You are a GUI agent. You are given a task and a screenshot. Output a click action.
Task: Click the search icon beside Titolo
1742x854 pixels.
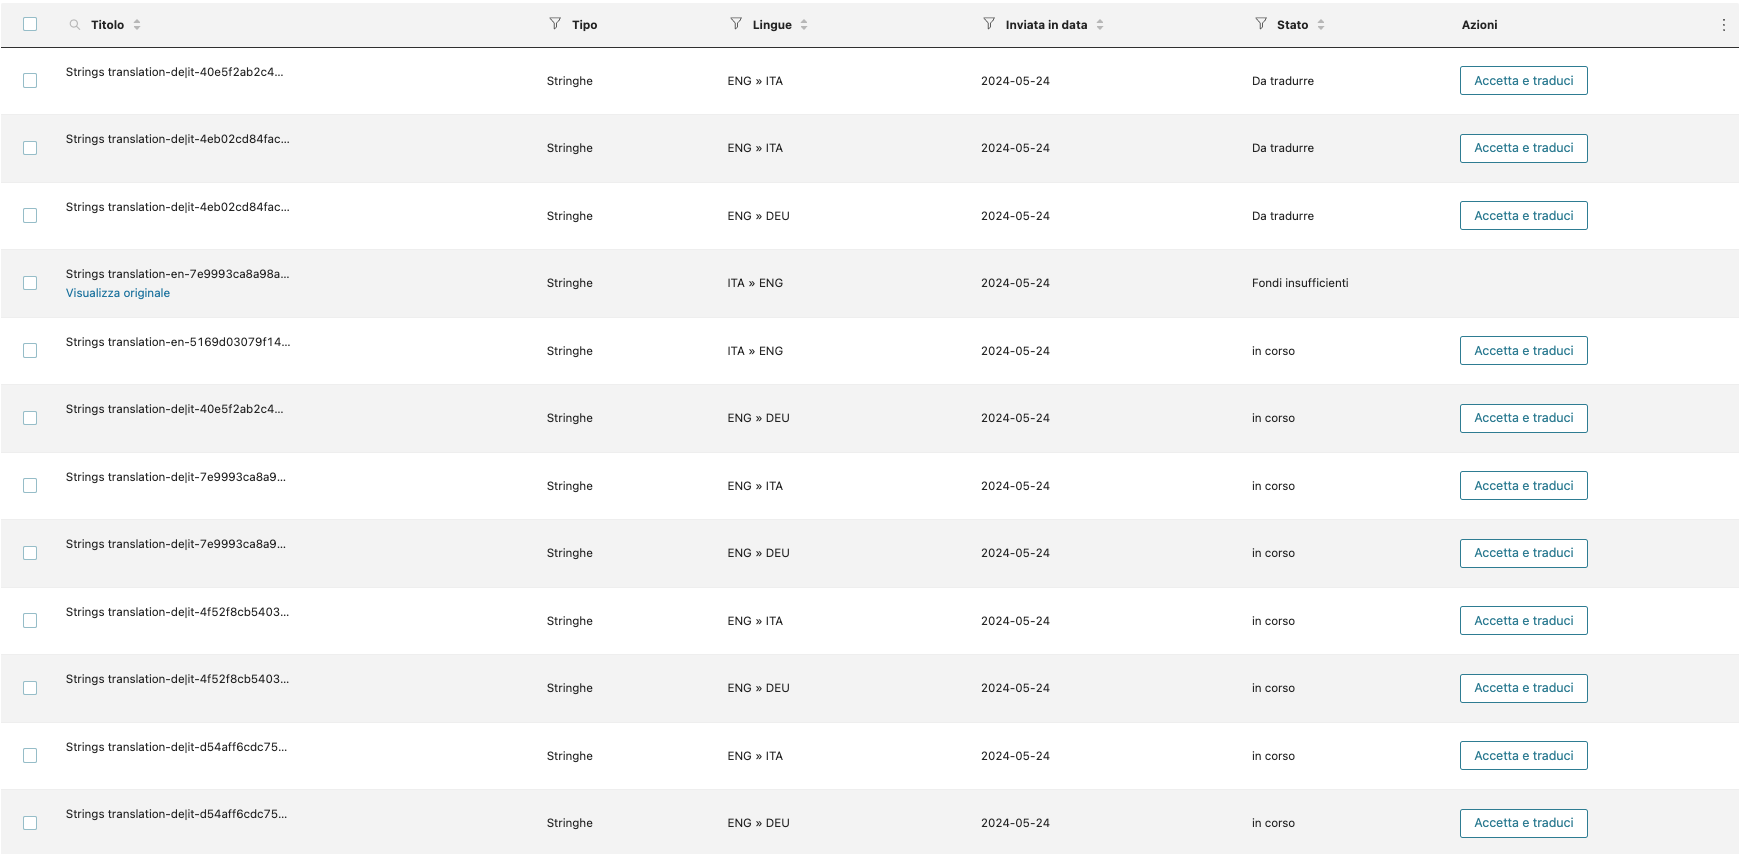point(75,25)
